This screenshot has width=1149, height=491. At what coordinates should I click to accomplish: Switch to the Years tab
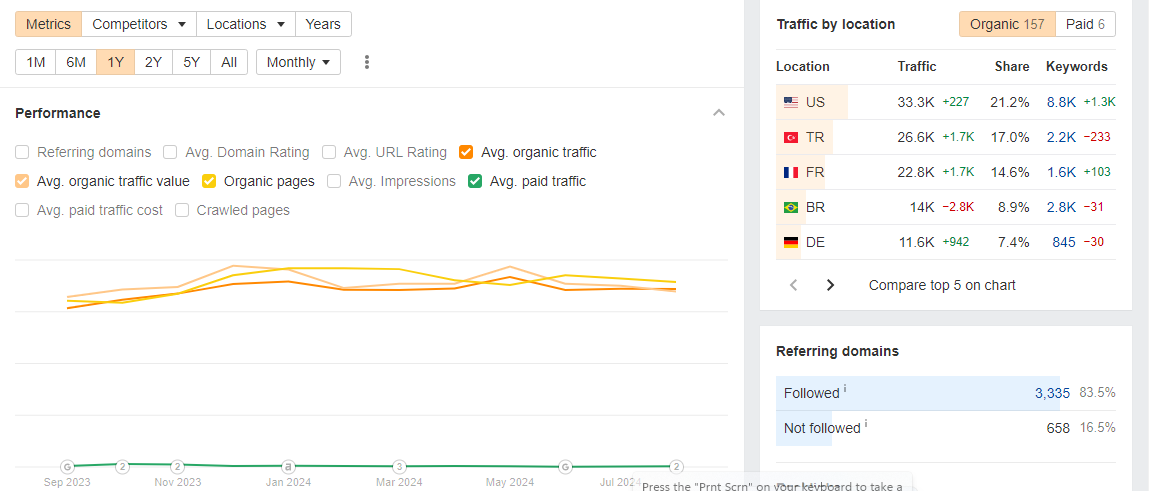click(323, 24)
